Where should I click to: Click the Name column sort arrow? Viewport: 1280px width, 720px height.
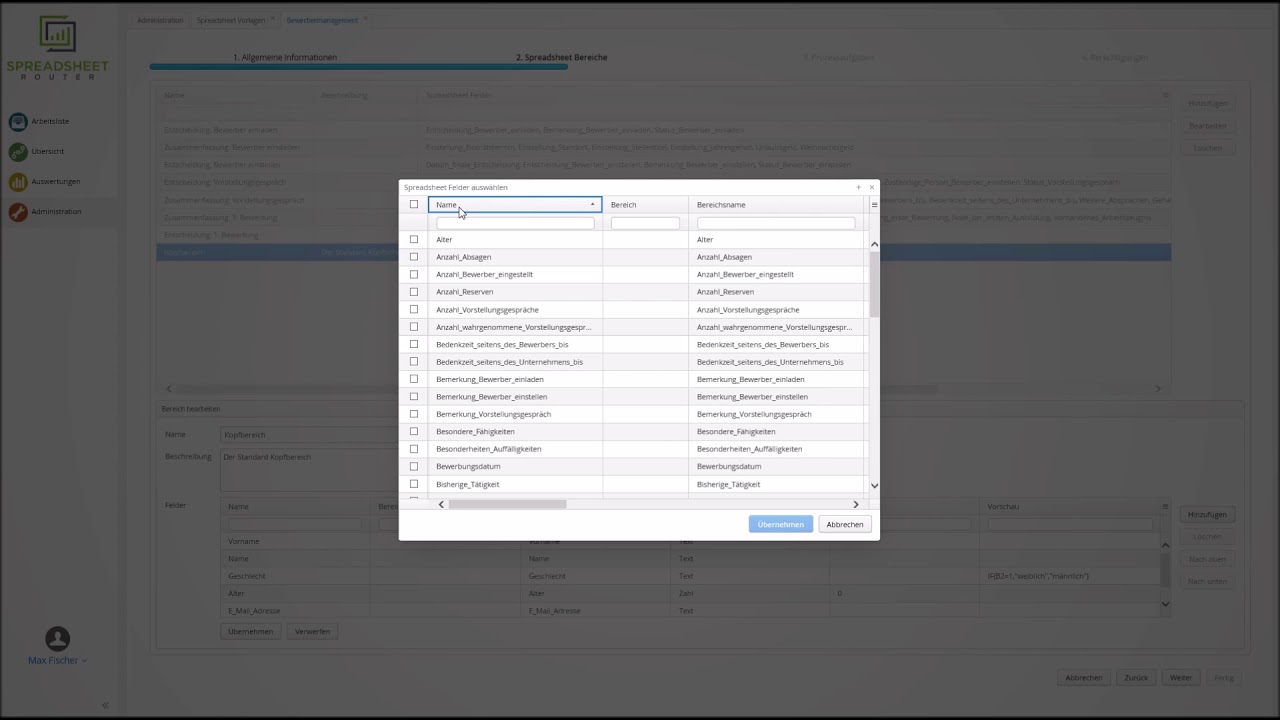592,205
